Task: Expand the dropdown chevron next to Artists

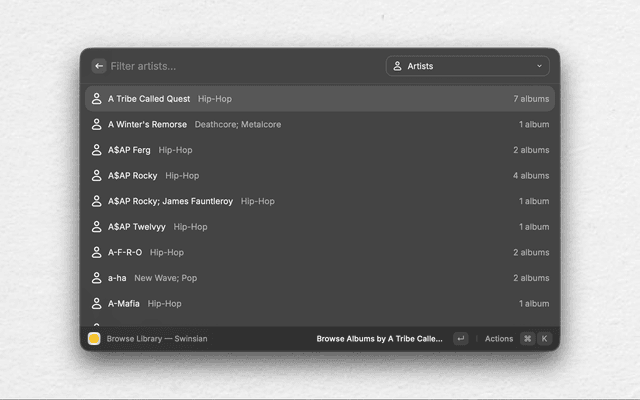Action: (x=539, y=66)
